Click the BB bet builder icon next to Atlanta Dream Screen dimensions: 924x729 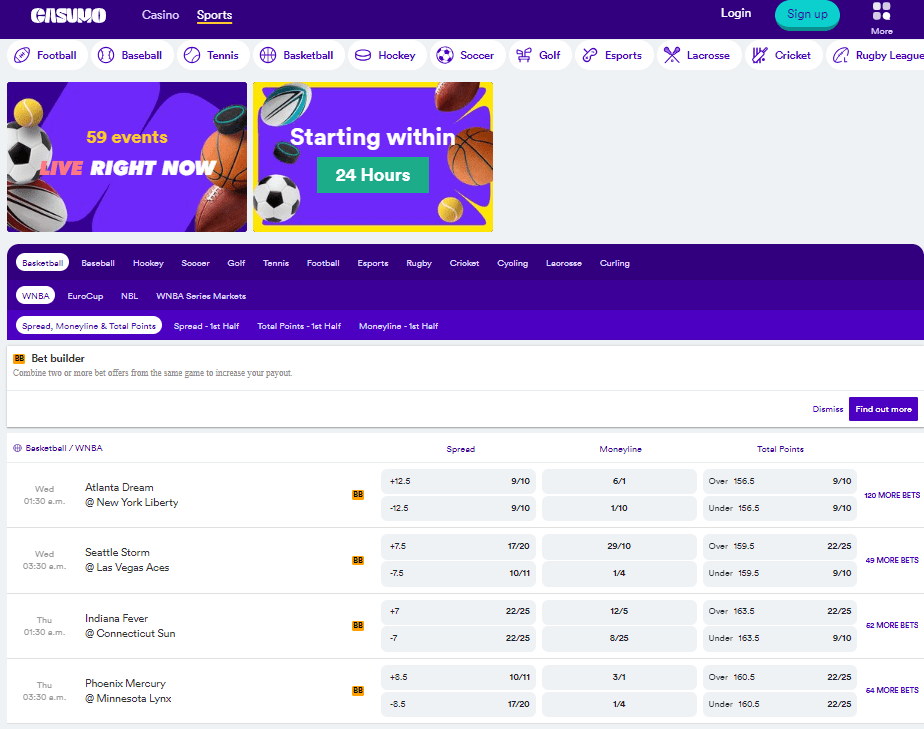(x=358, y=494)
